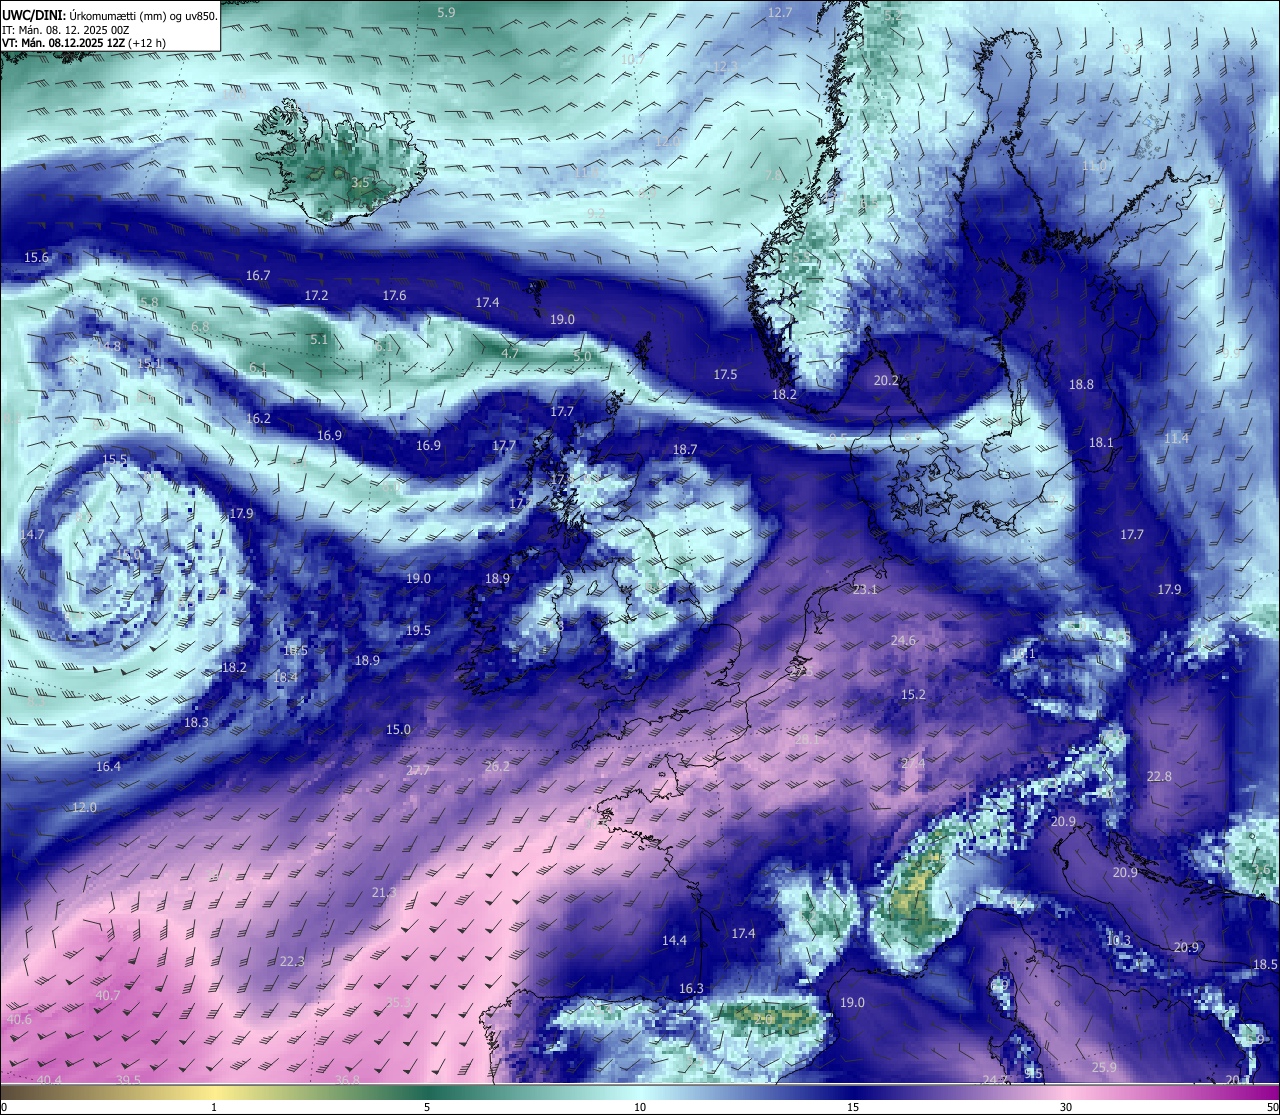Click the map value '15.6'
This screenshot has width=1280, height=1115.
point(36,258)
